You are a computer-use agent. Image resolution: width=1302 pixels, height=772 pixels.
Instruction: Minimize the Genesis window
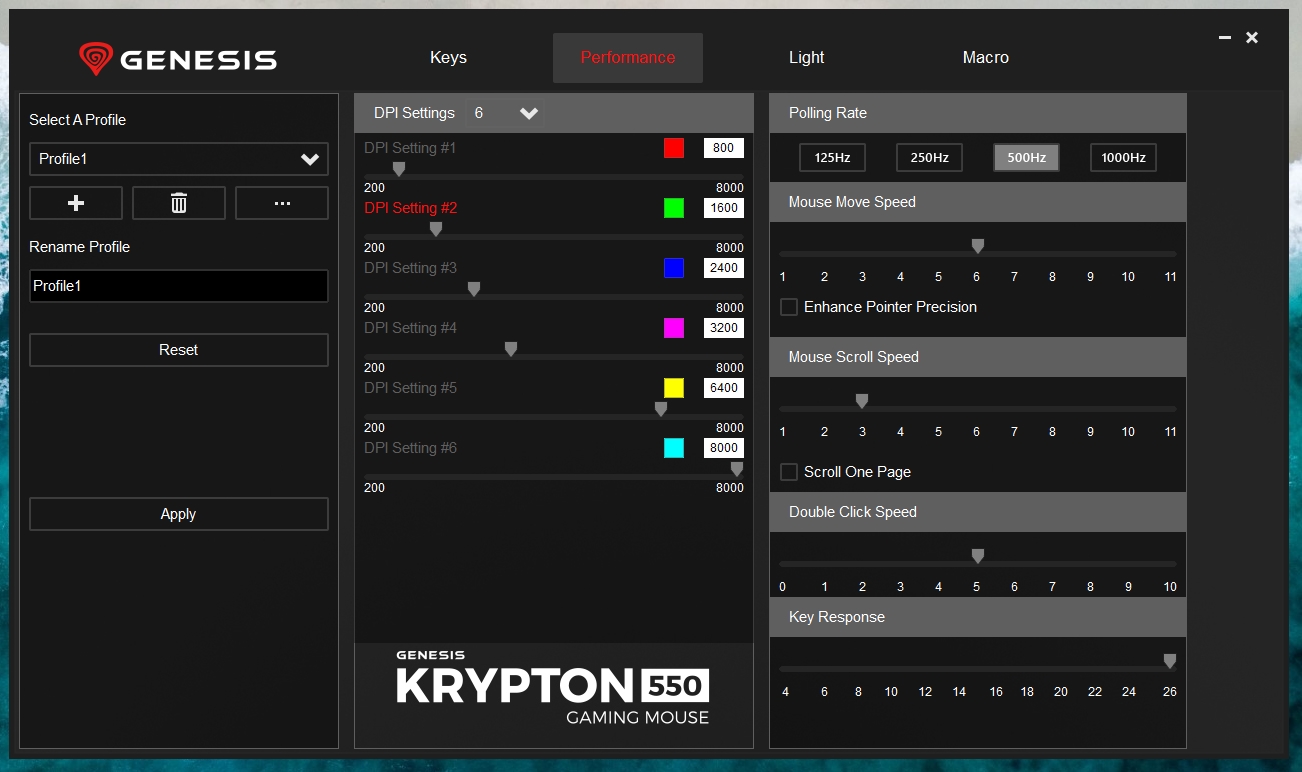pyautogui.click(x=1225, y=38)
